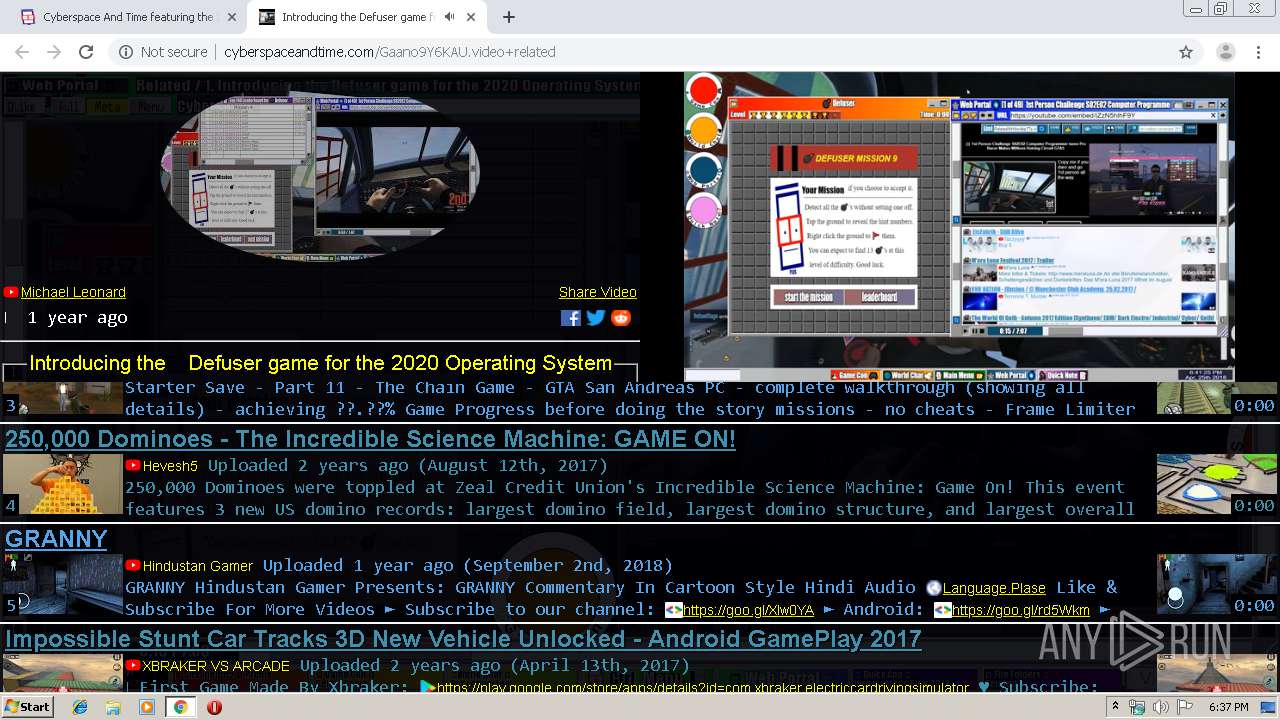This screenshot has height=720, width=1280.
Task: Click 'Introducing the Defuser game' heading text
Action: tap(320, 363)
